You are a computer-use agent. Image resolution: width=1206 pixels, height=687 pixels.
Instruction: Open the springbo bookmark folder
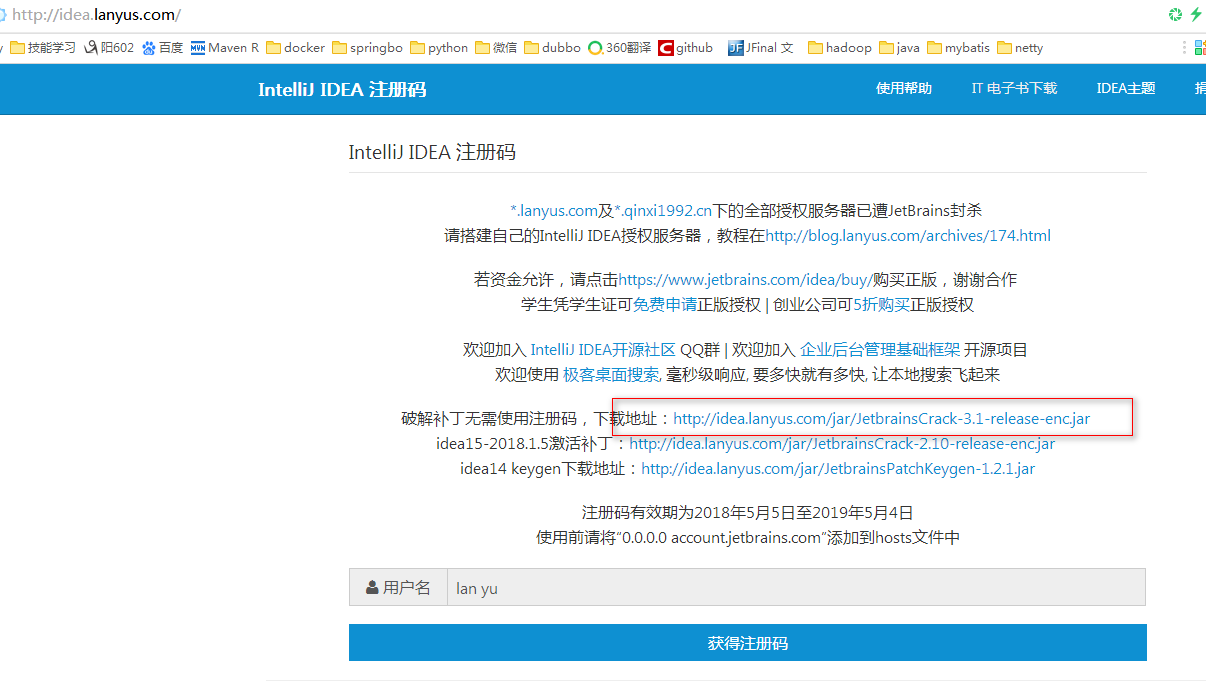[367, 47]
